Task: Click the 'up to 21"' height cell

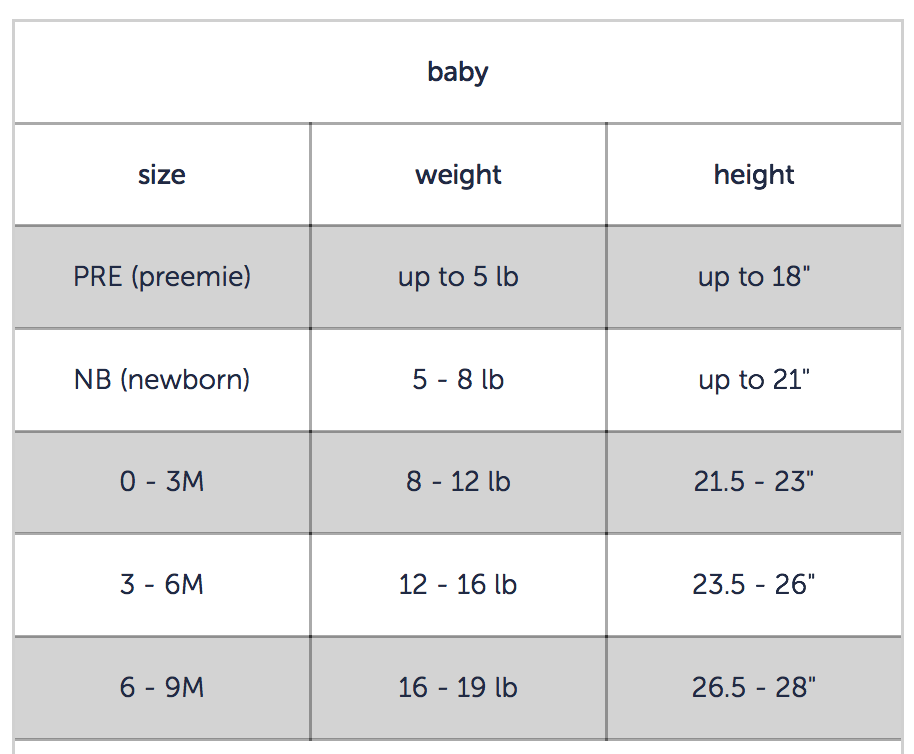Action: (x=754, y=380)
